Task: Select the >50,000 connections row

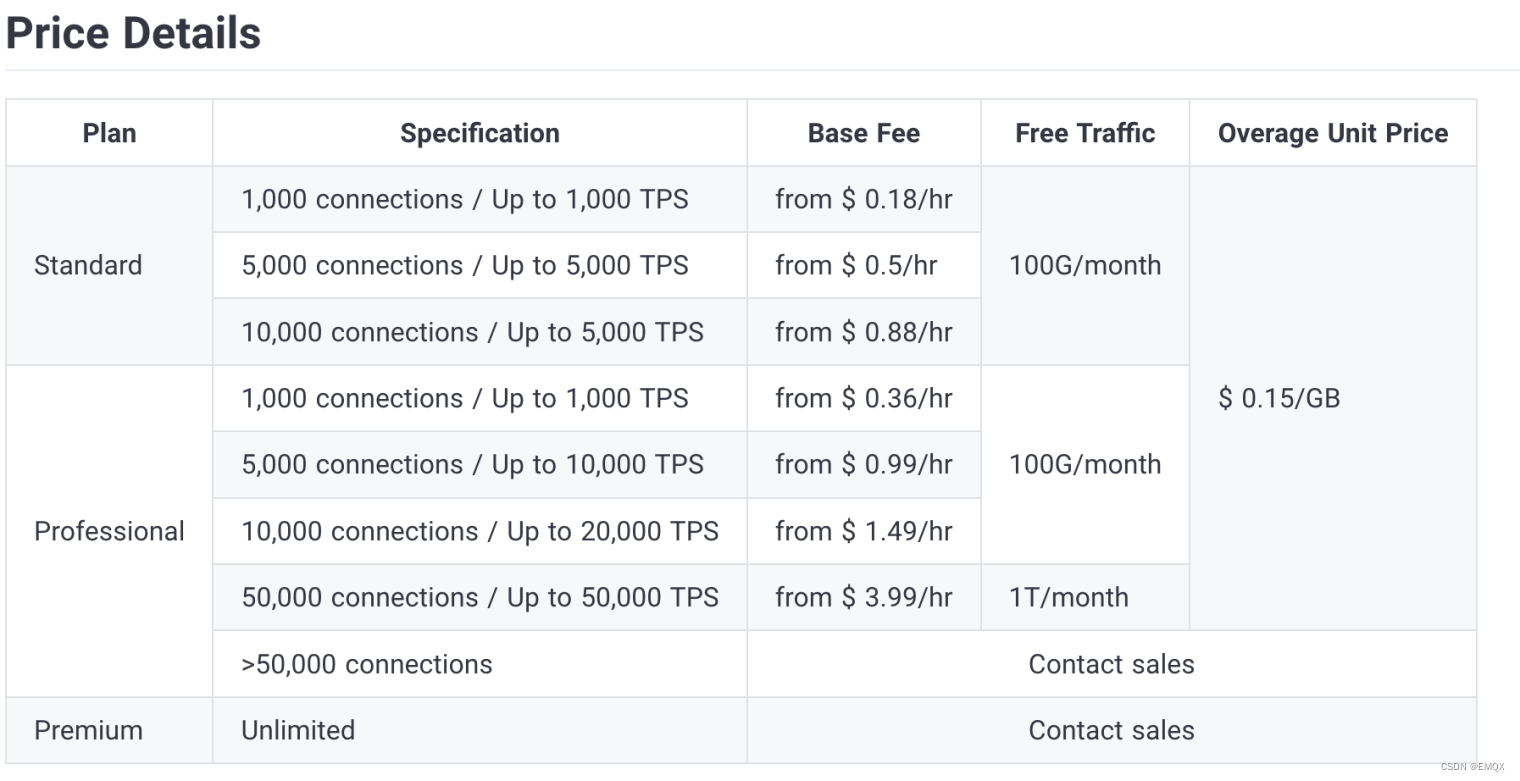Action: (367, 664)
